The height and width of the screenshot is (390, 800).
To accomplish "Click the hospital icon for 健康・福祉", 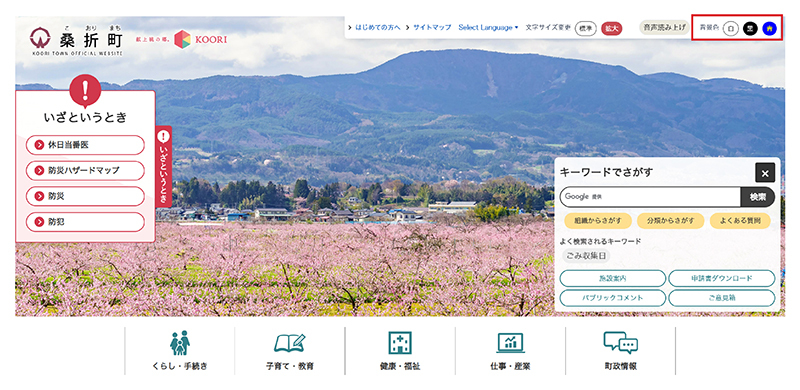I will (x=400, y=343).
